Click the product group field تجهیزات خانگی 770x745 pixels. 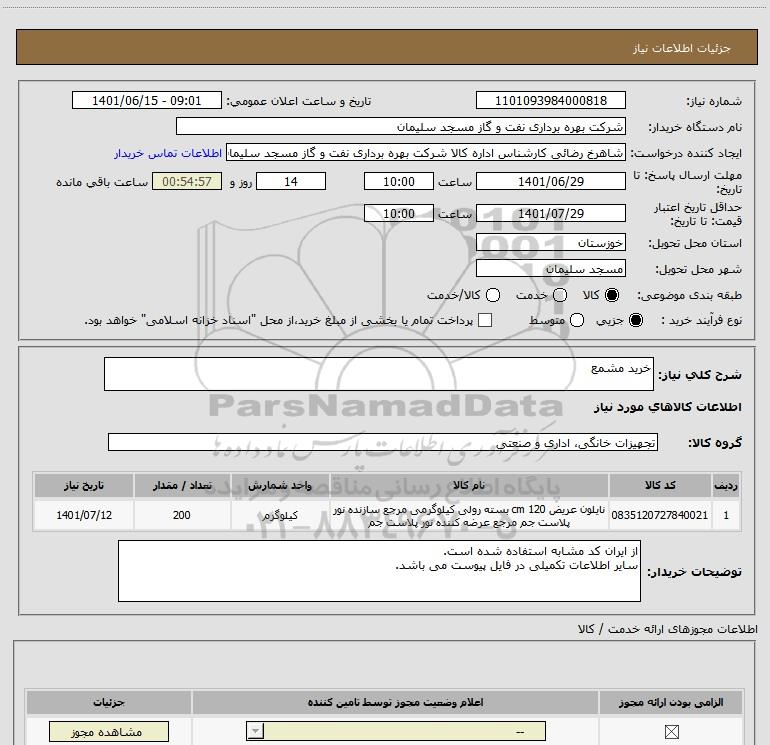coord(383,442)
